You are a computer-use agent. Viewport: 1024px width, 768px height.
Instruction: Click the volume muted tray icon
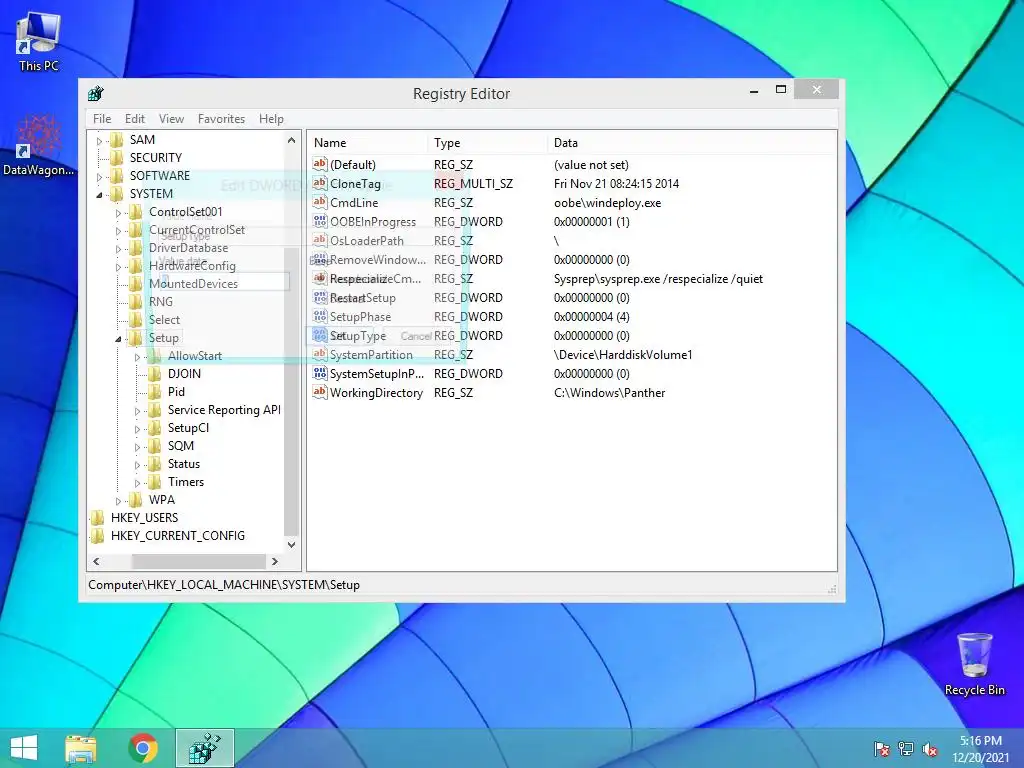pyautogui.click(x=930, y=749)
